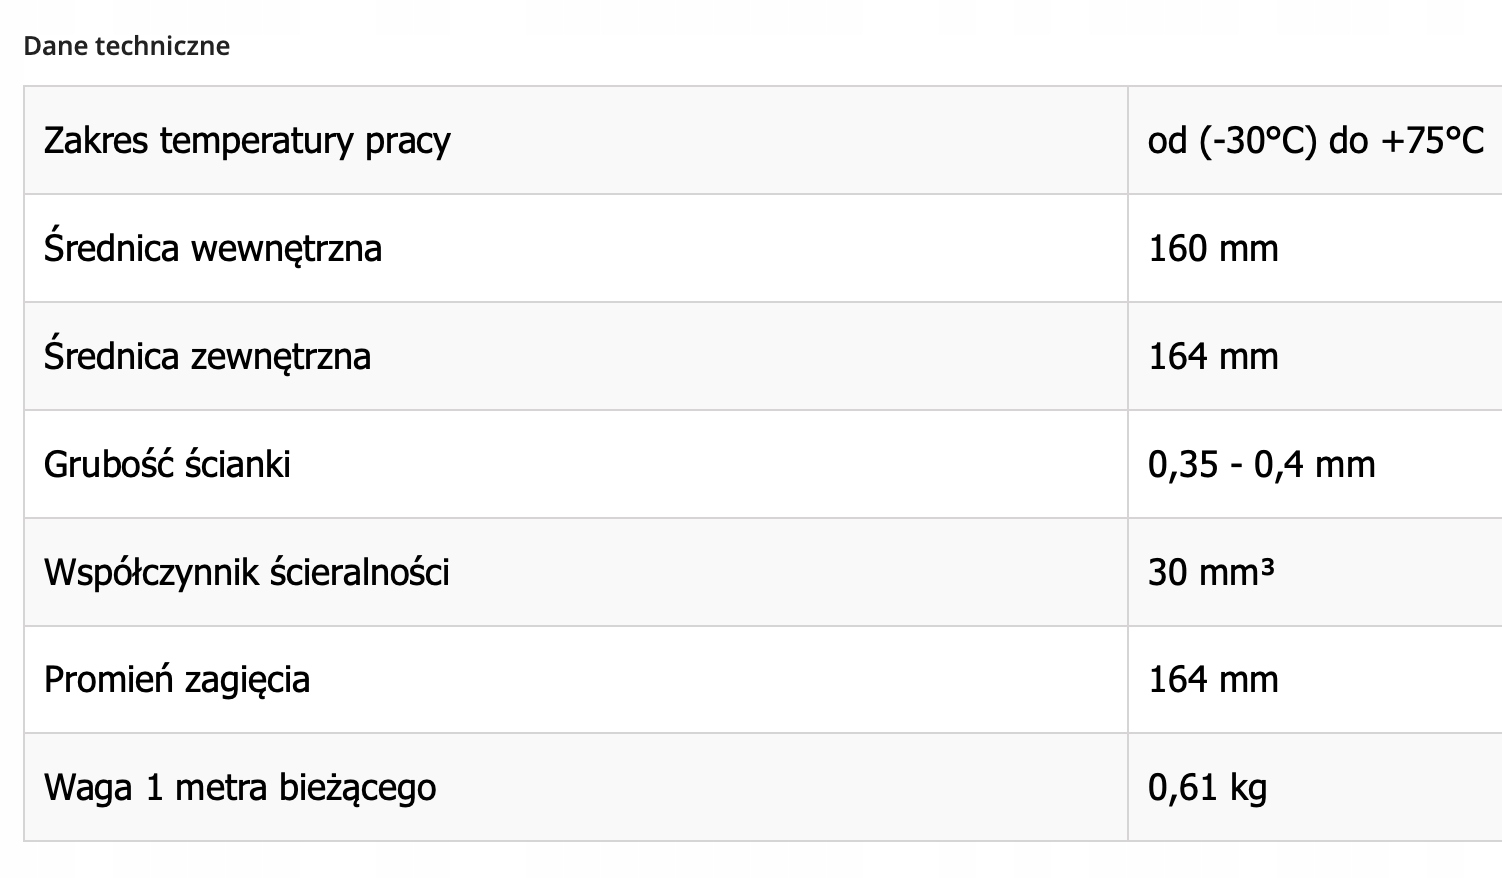
Task: Click the '+75°C' upper temperature limit
Action: 1432,141
